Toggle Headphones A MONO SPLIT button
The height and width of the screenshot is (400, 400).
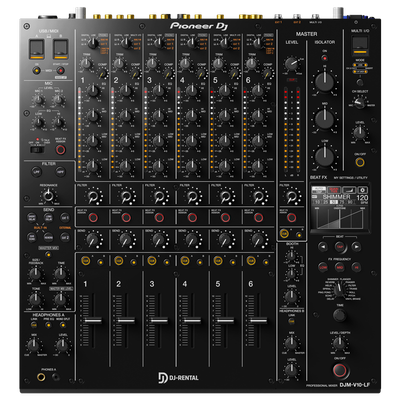point(63,324)
